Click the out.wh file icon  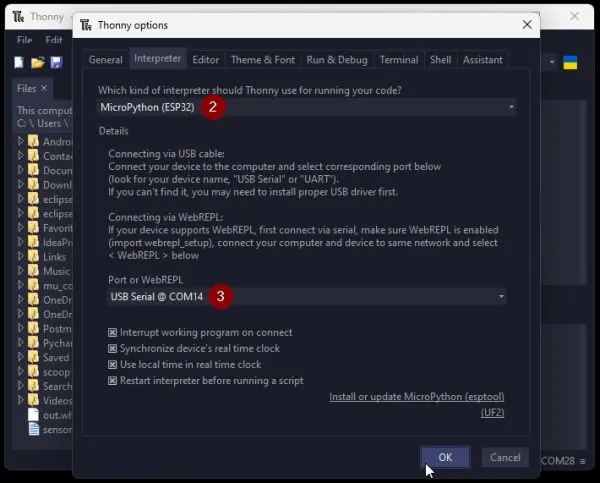tap(33, 415)
